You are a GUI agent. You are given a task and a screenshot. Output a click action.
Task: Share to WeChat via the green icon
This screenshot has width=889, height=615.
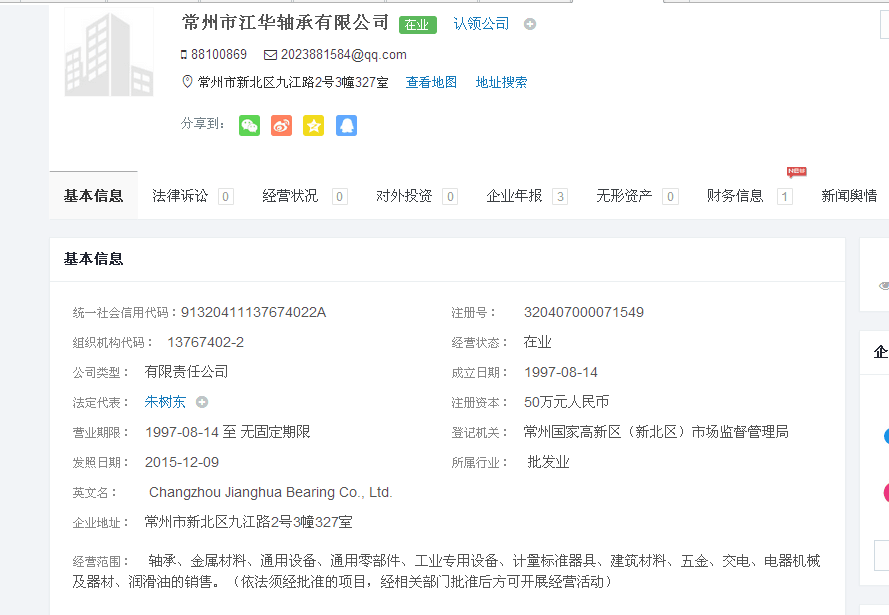tap(249, 126)
